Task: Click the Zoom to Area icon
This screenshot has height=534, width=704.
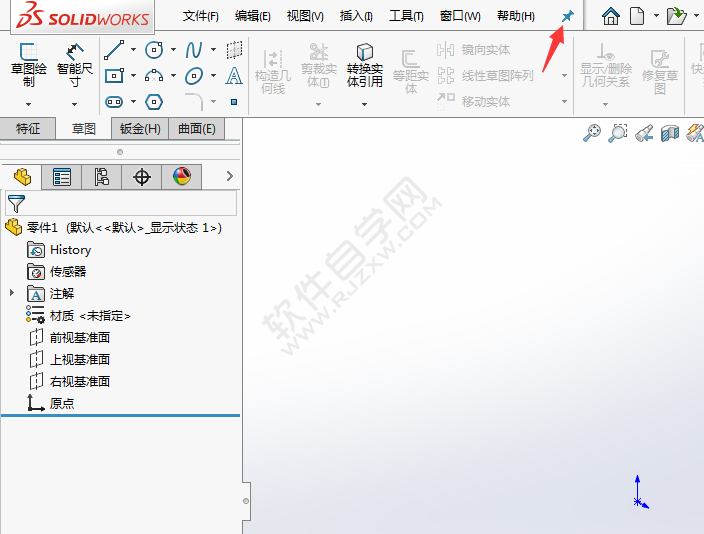Action: pos(618,133)
